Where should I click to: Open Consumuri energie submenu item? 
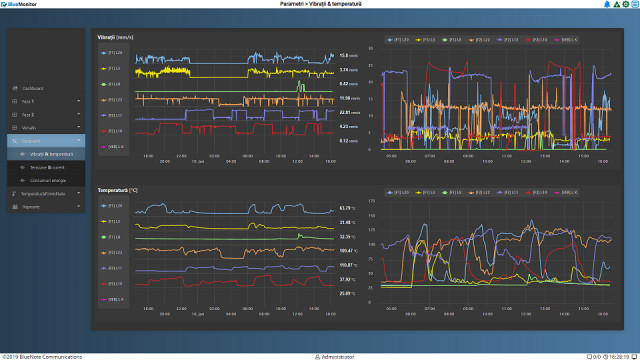[46, 180]
